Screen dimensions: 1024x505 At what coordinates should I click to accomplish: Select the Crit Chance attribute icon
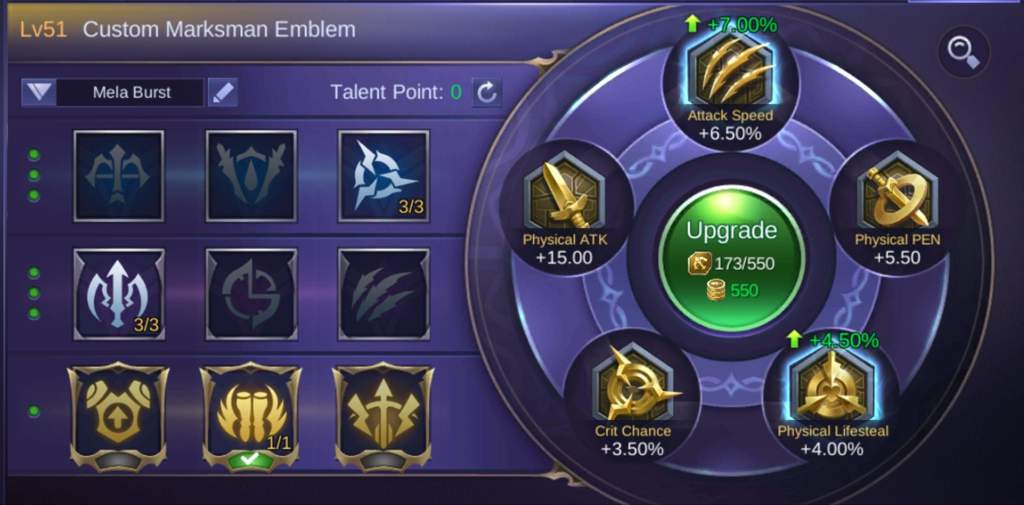coord(632,385)
